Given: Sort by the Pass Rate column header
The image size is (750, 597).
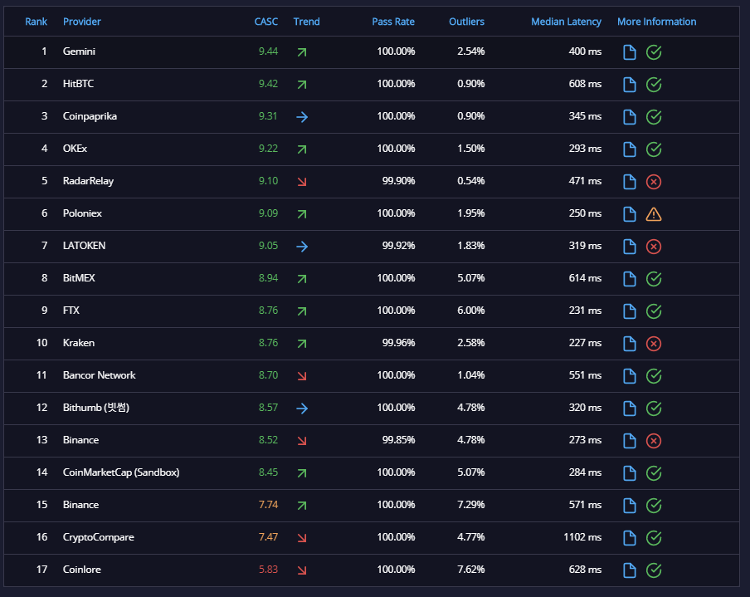Looking at the screenshot, I should (393, 22).
